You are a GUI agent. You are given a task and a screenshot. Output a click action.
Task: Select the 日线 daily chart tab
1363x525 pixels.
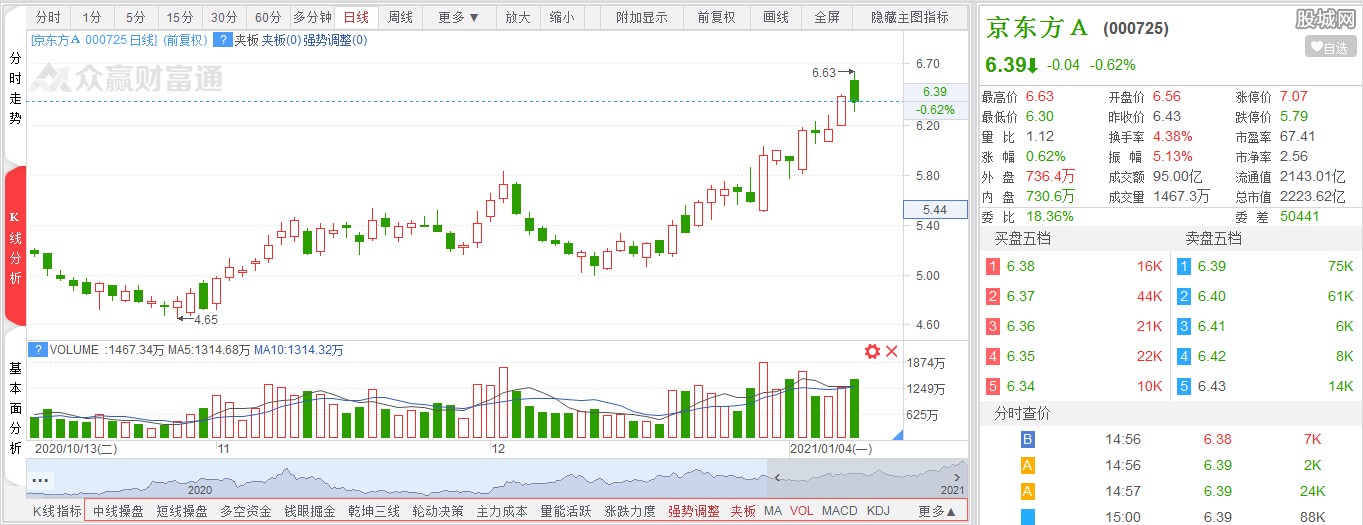pos(356,17)
